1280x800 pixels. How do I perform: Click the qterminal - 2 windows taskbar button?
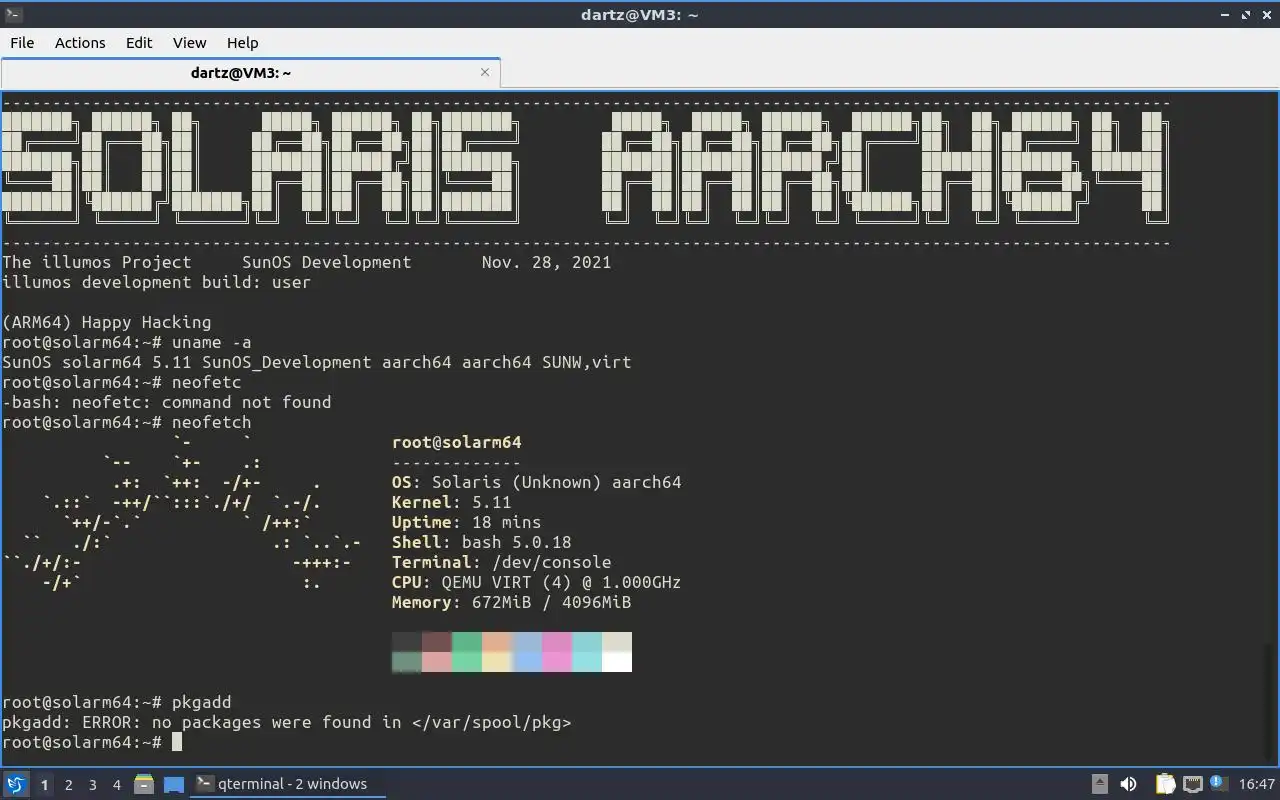[x=288, y=784]
